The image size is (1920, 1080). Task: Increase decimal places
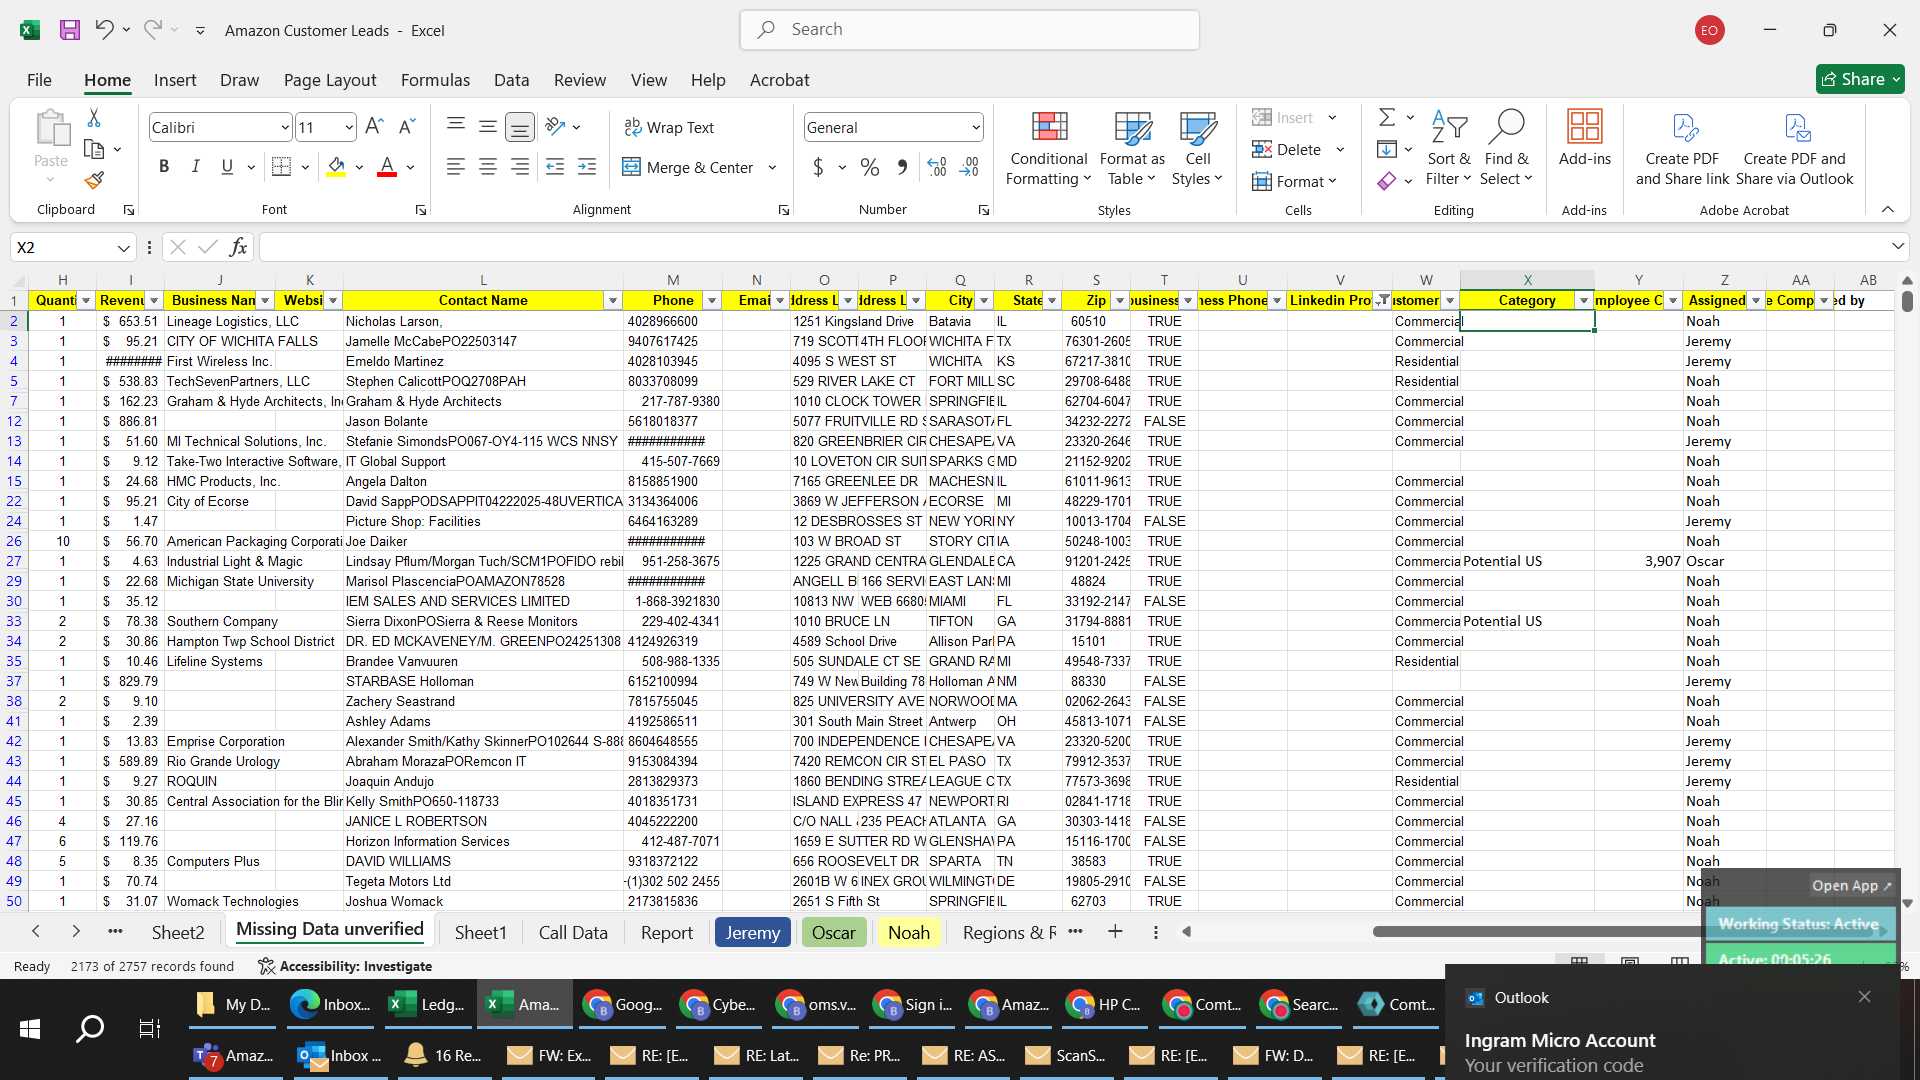coord(937,167)
